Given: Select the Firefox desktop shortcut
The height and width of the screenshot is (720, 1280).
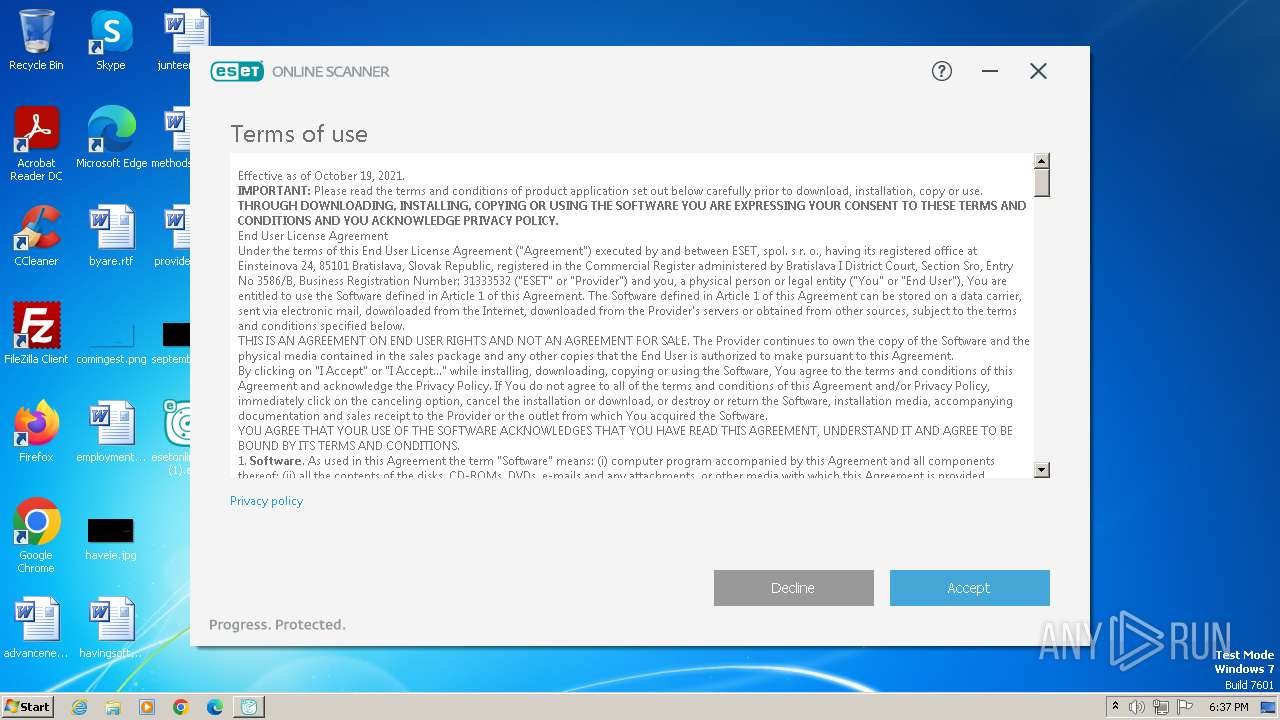Looking at the screenshot, I should (36, 432).
